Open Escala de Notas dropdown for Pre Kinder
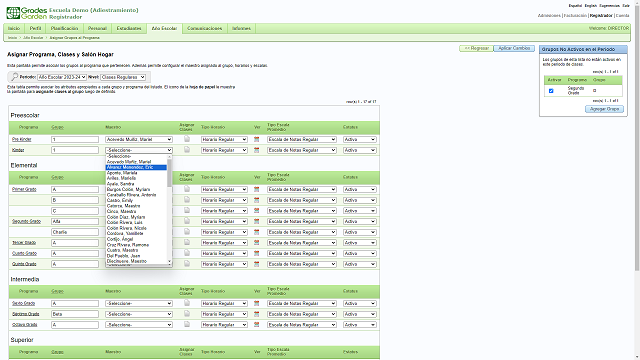 tap(302, 140)
